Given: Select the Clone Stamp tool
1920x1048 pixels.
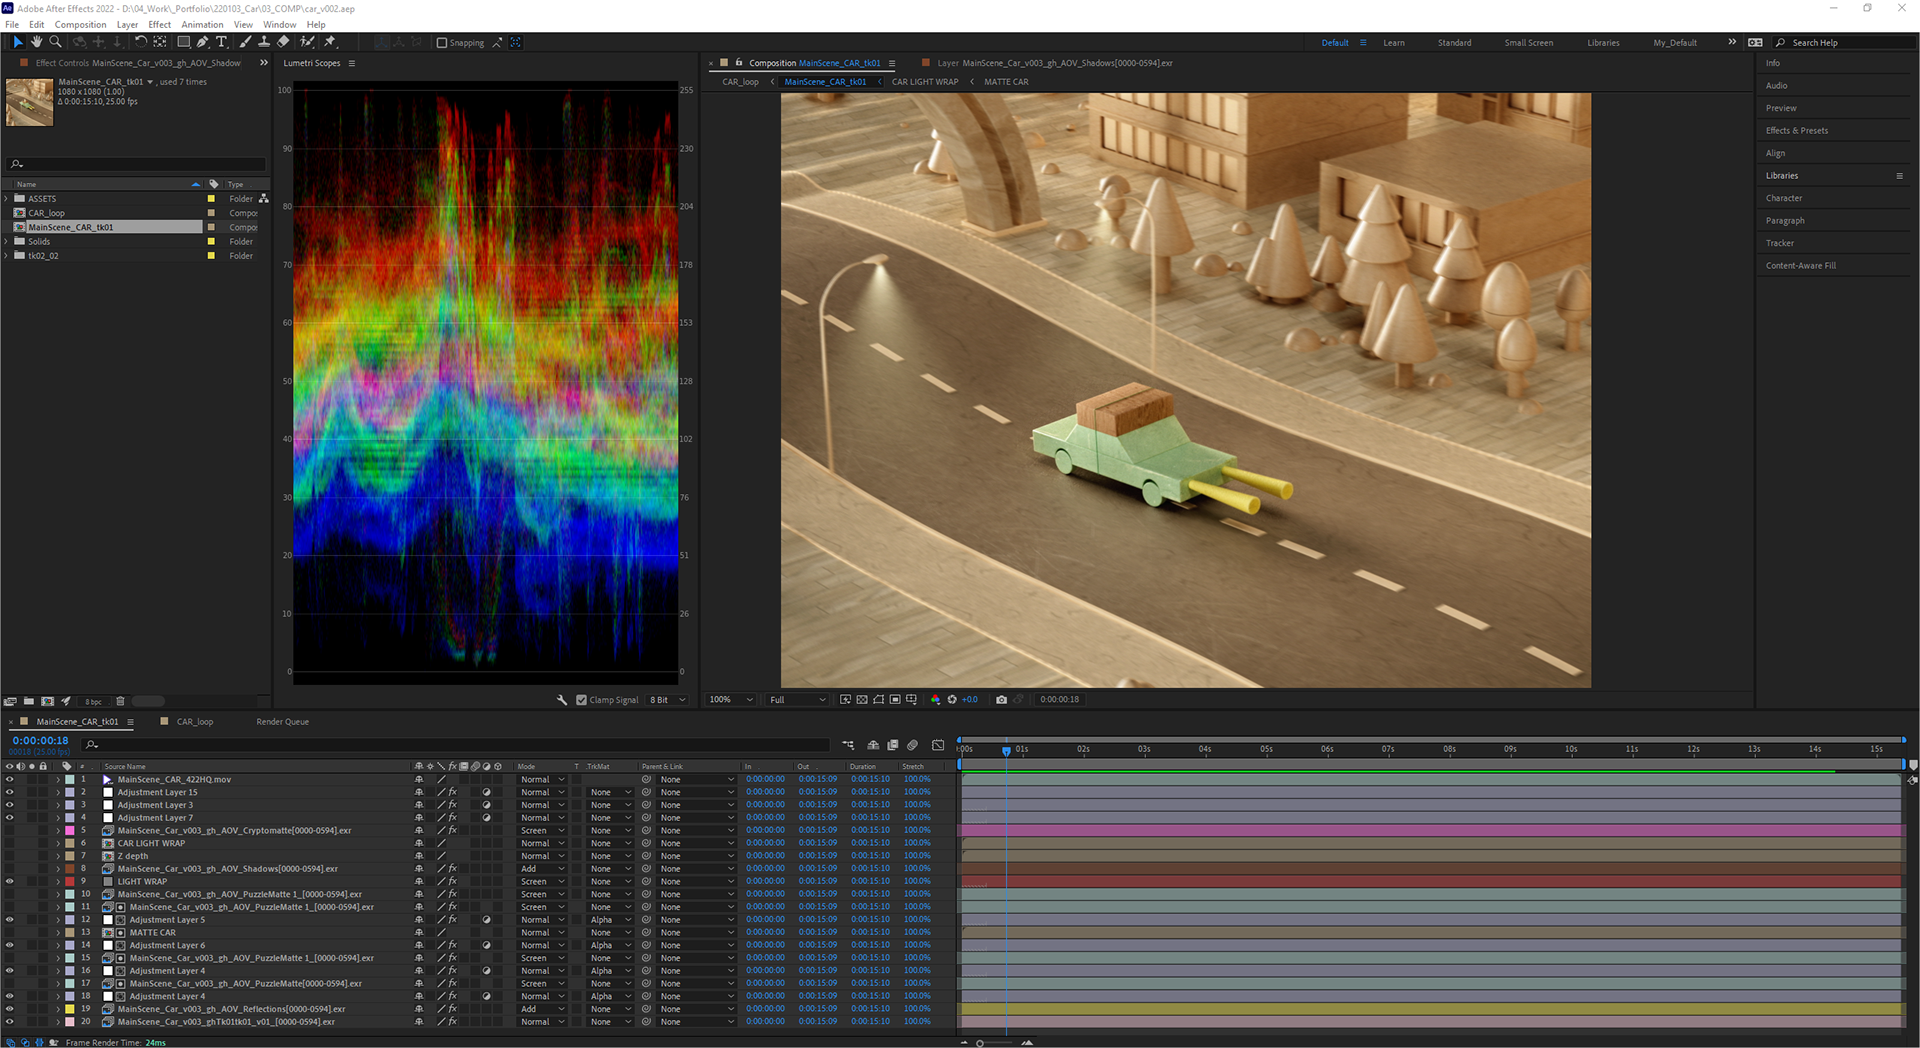Looking at the screenshot, I should tap(264, 42).
